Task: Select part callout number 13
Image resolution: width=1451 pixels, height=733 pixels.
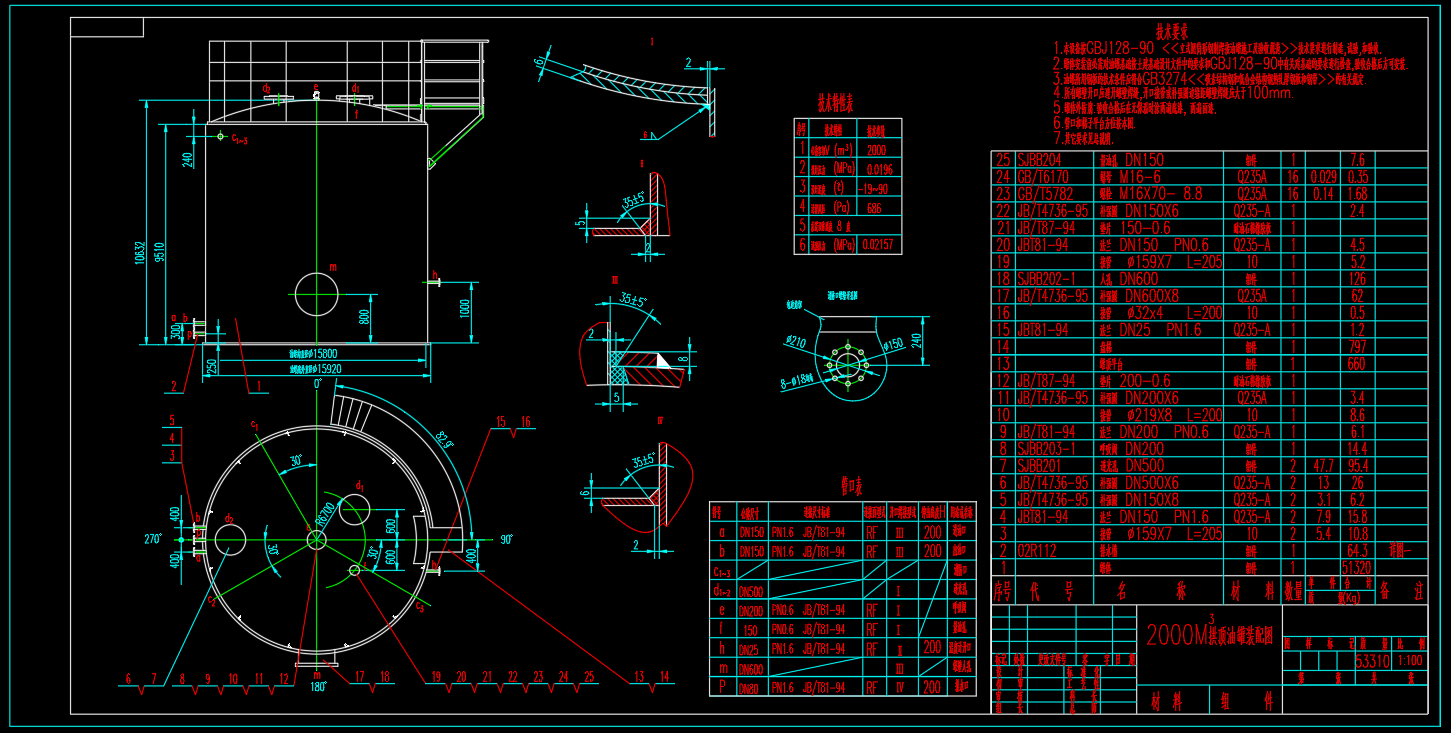Action: pos(638,677)
